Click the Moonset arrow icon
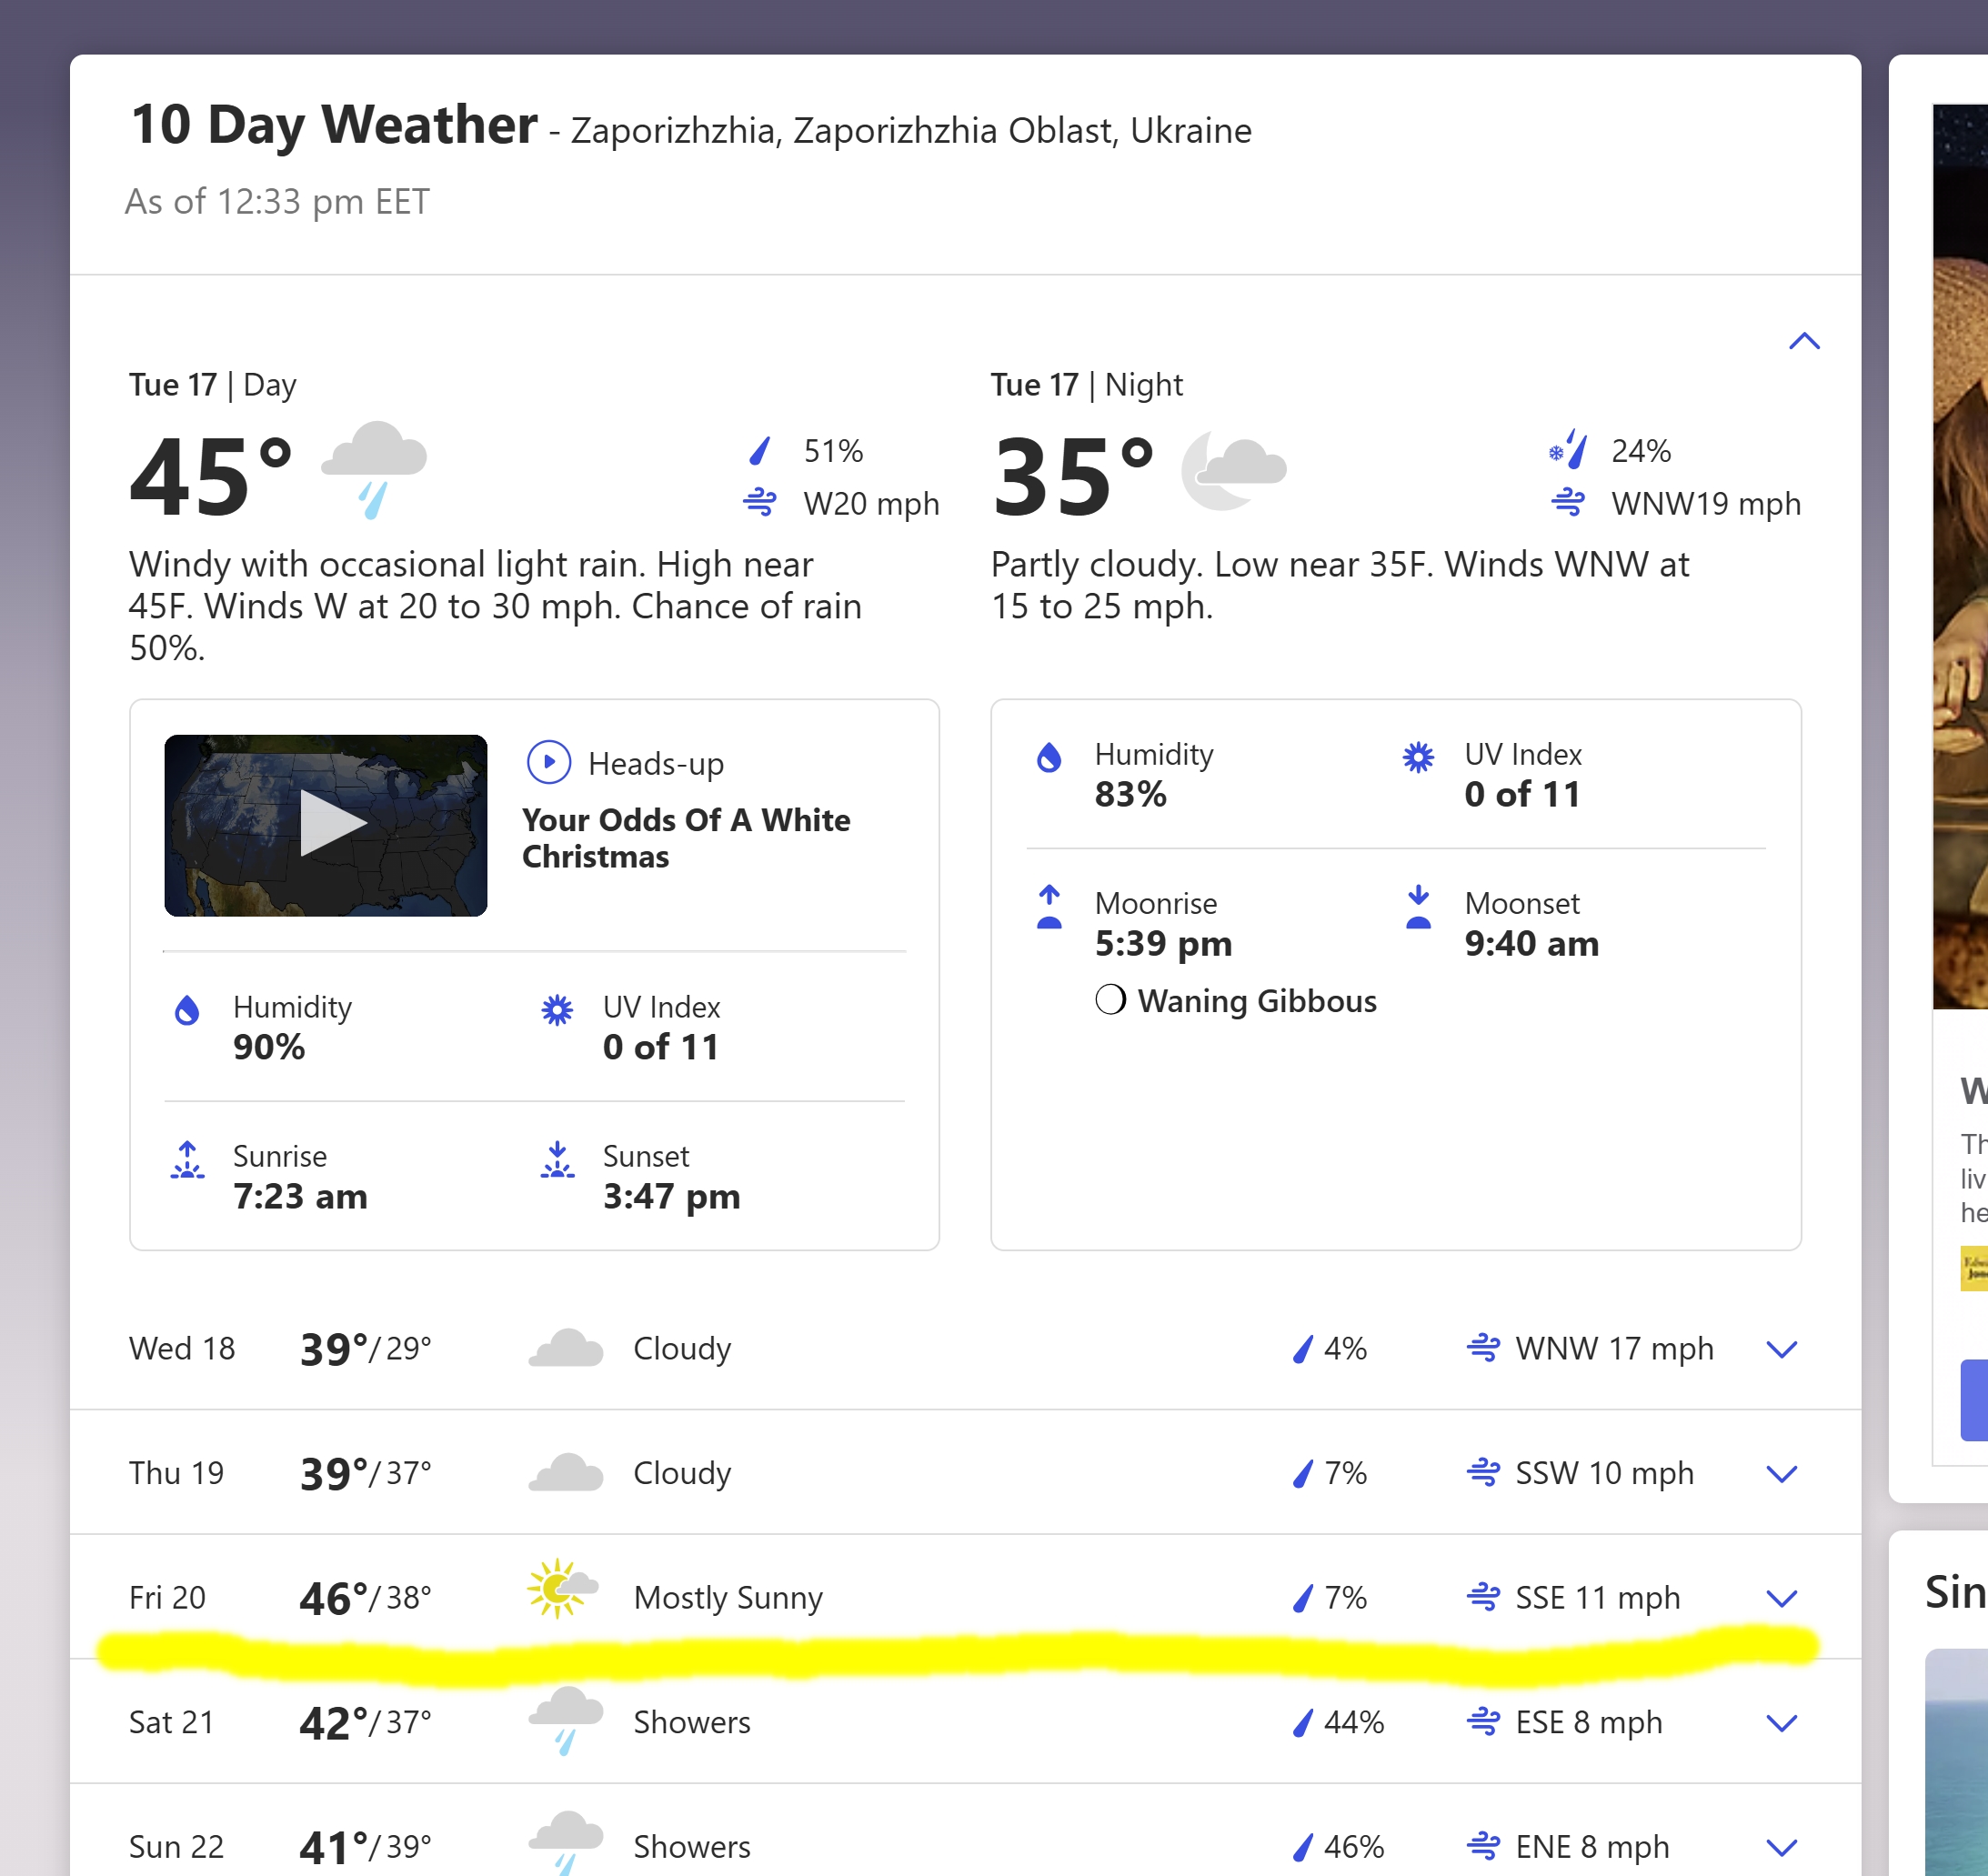The image size is (1988, 1876). coord(1418,907)
